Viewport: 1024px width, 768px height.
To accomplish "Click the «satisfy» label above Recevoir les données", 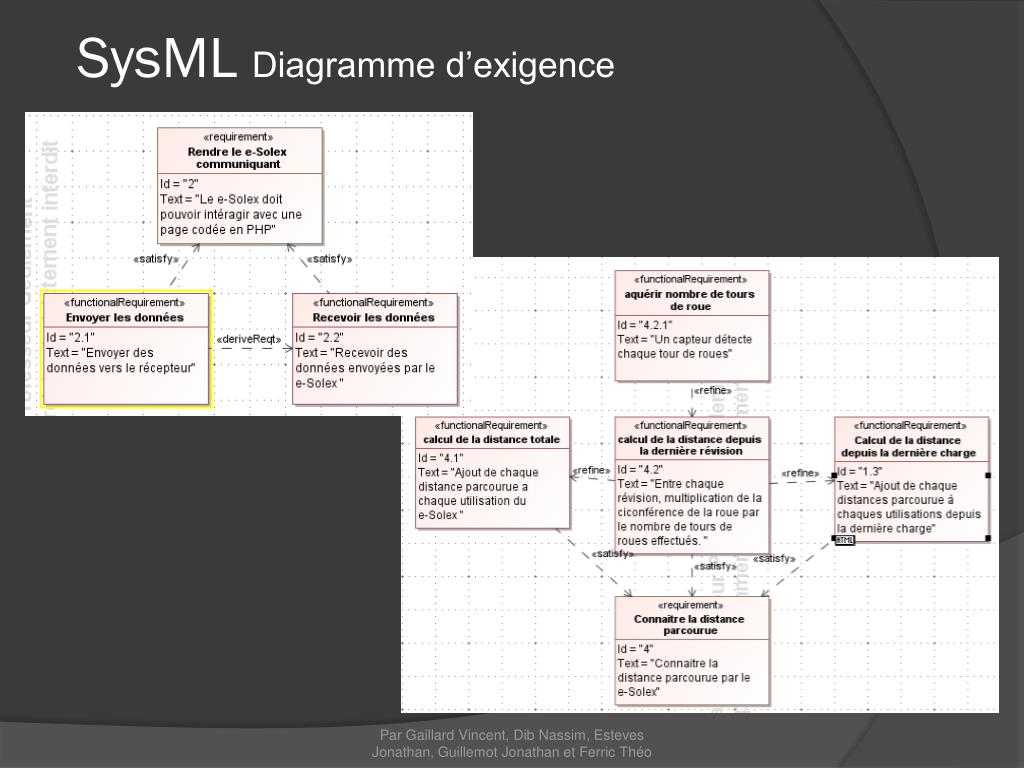I will point(329,259).
